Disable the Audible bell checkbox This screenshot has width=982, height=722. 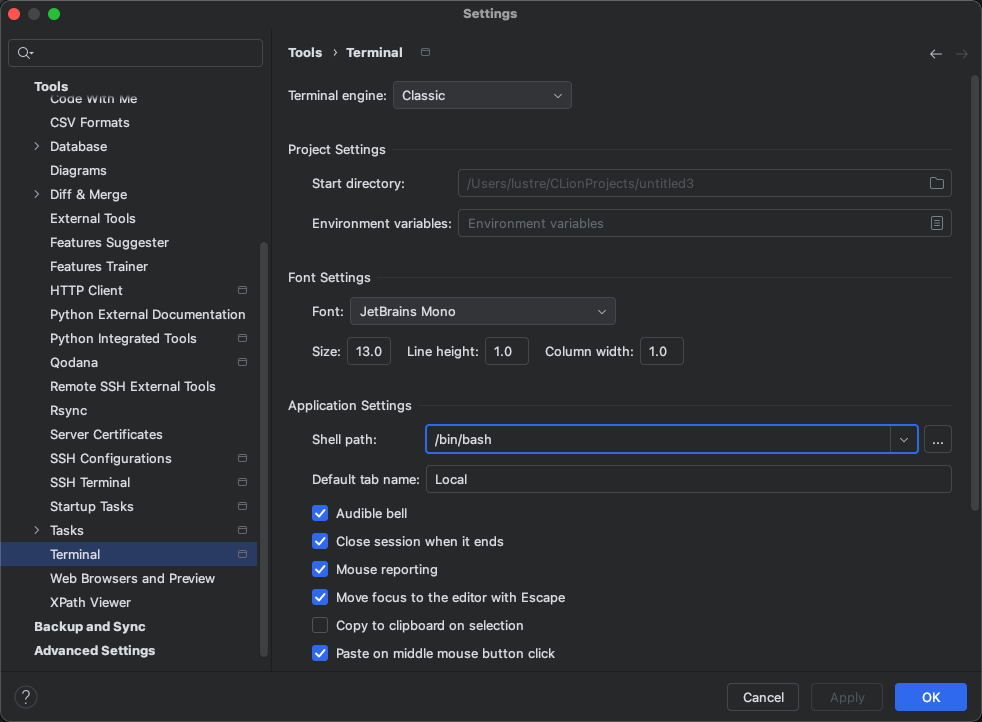(x=320, y=513)
